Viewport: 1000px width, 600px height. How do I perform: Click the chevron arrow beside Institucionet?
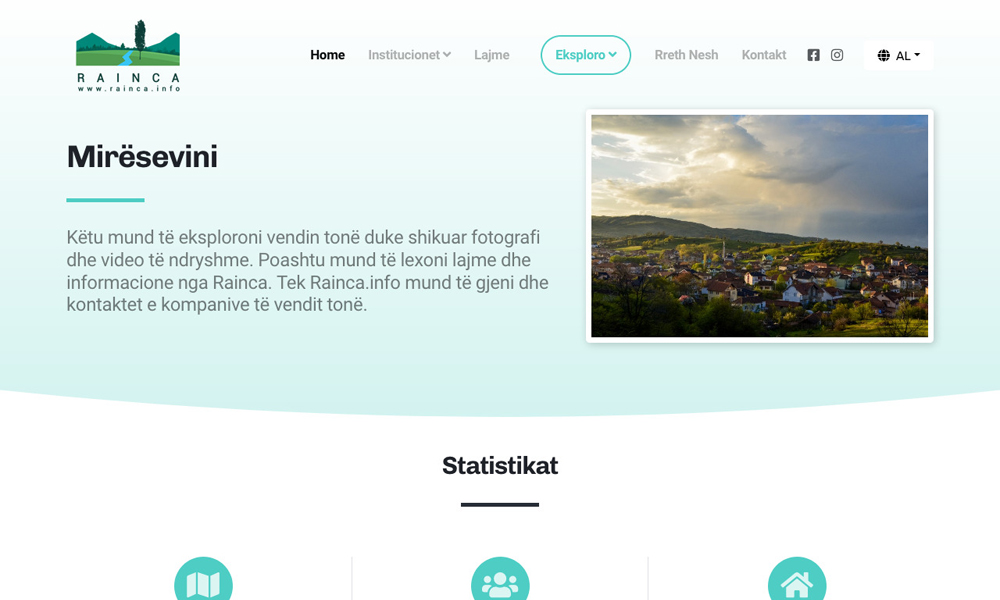click(447, 55)
